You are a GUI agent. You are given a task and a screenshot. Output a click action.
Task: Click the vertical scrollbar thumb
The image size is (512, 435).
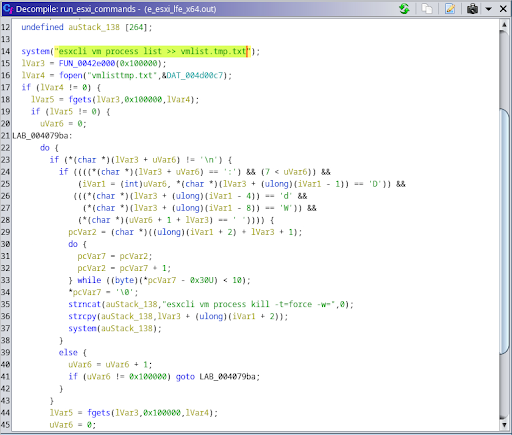pyautogui.click(x=504, y=231)
